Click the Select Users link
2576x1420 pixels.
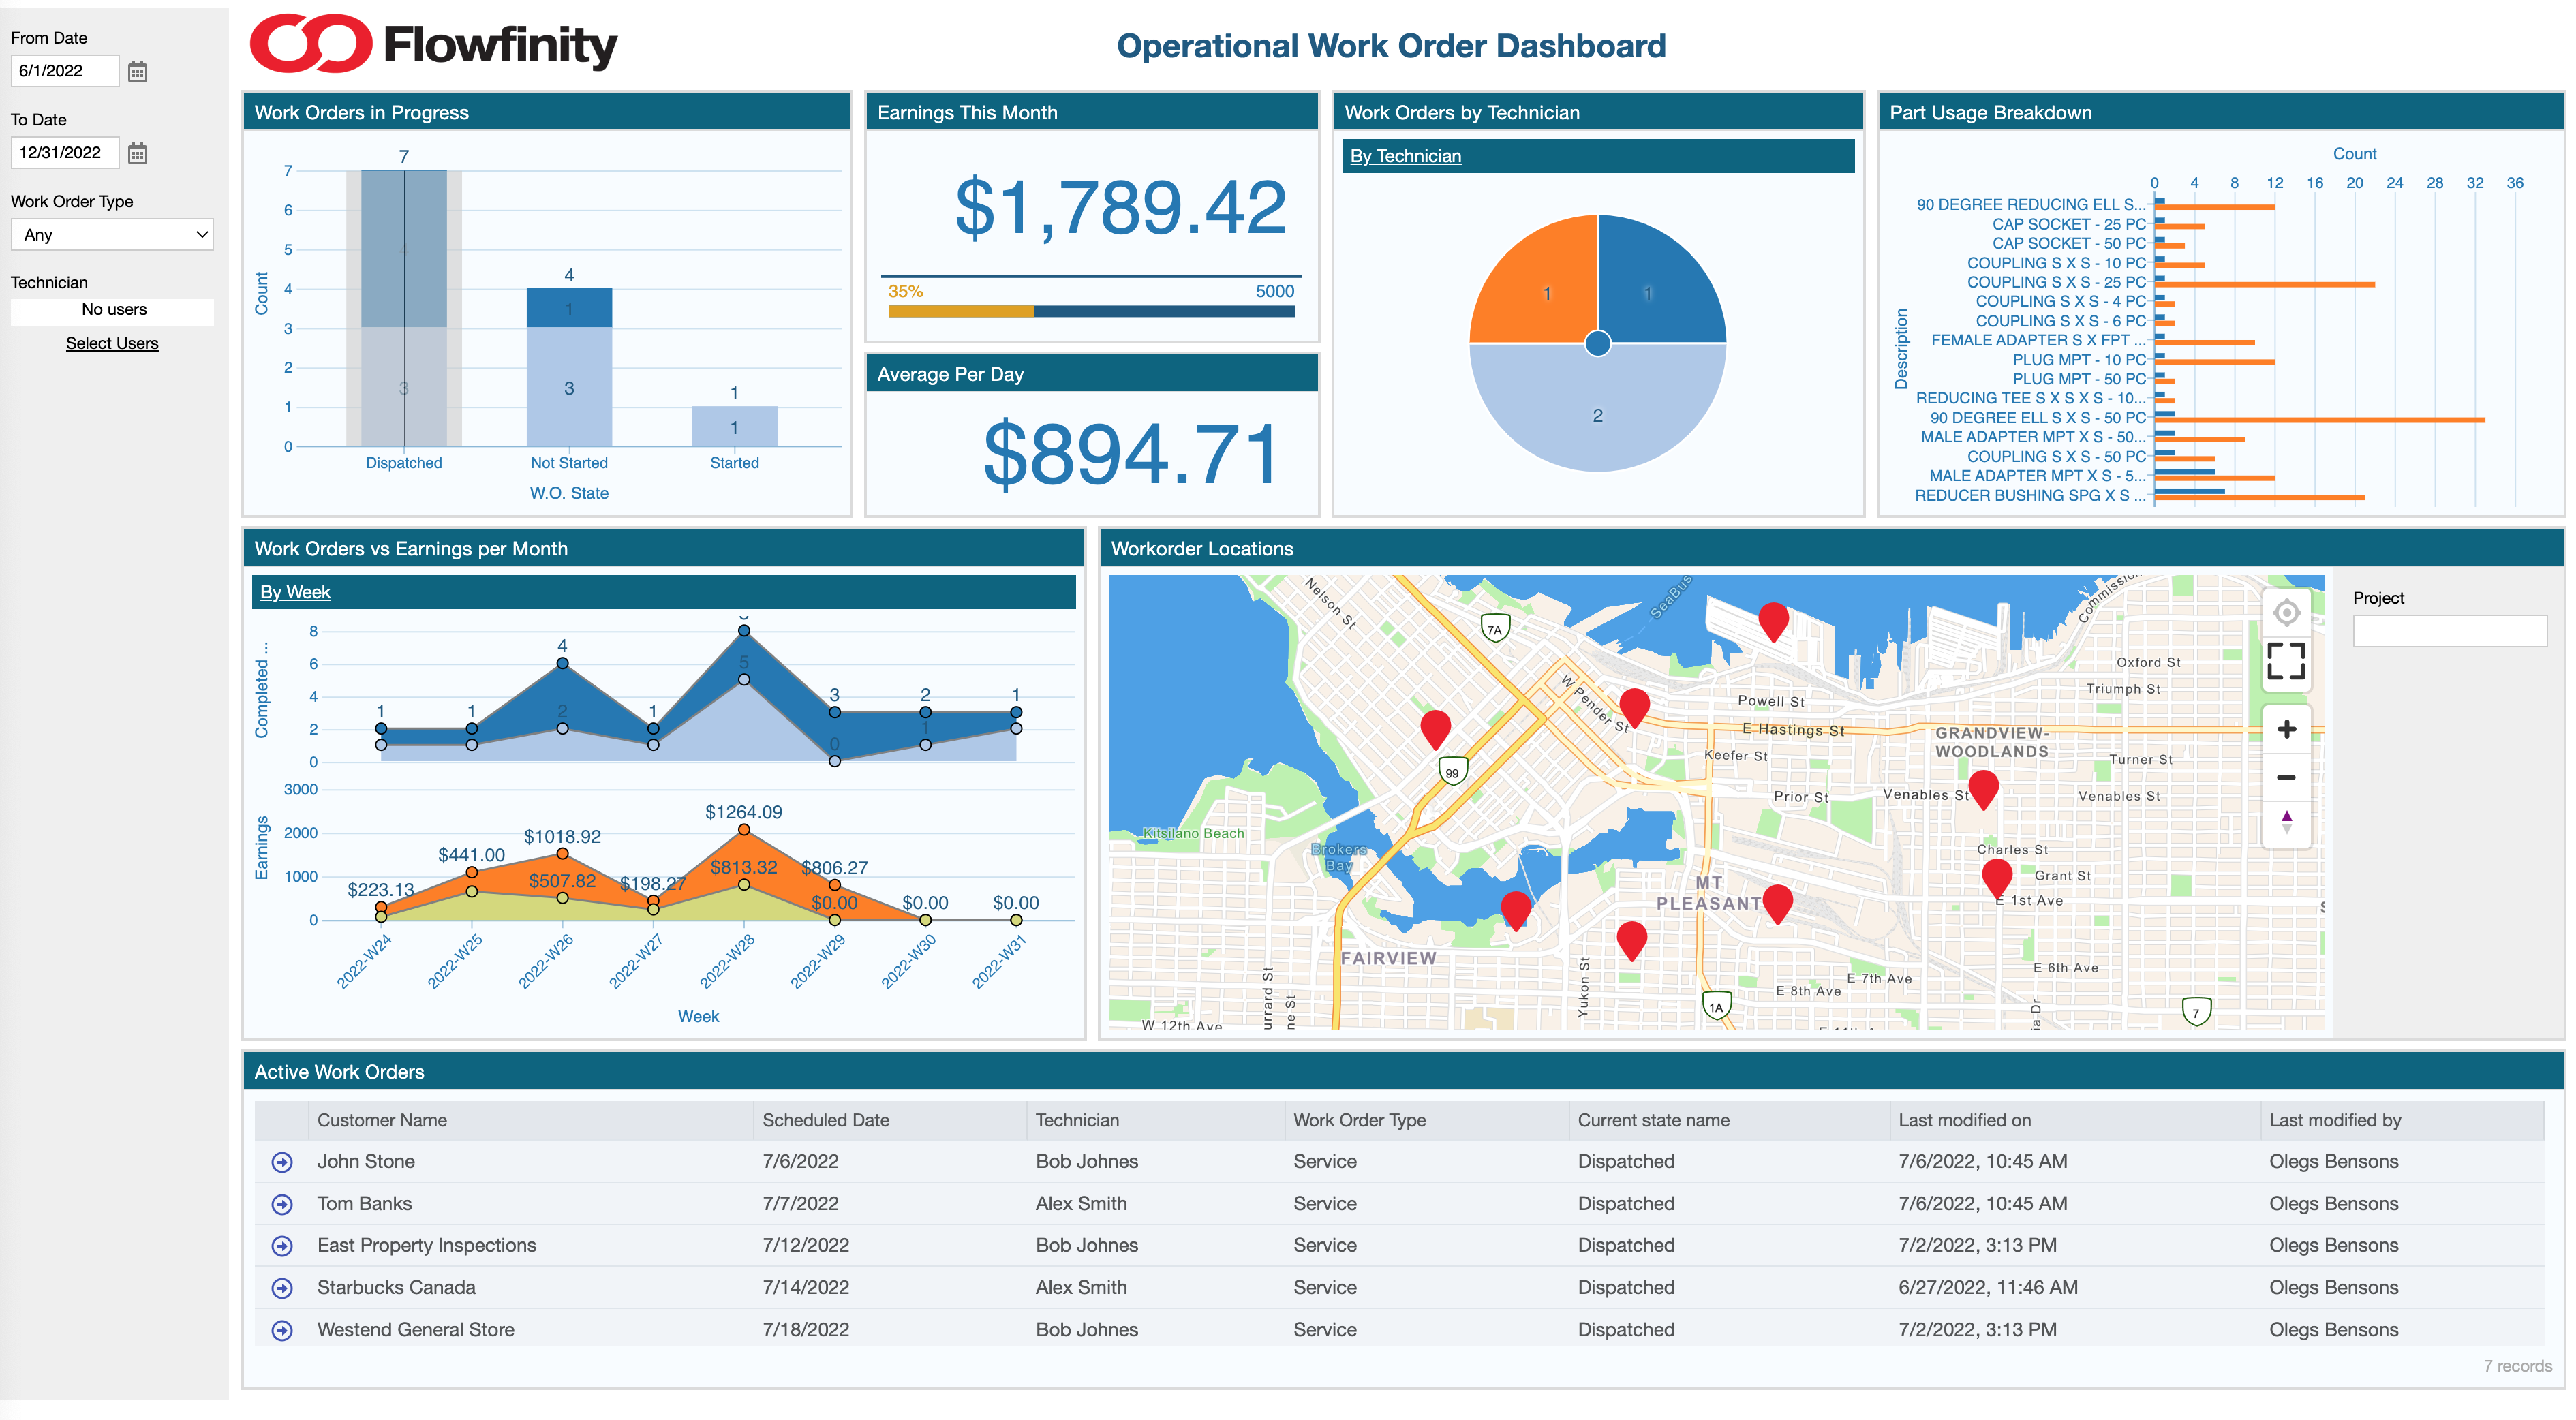click(112, 343)
